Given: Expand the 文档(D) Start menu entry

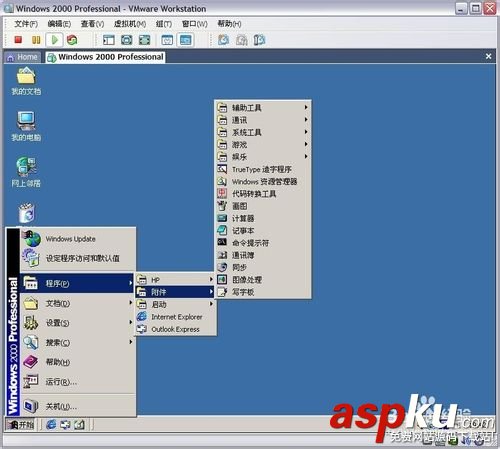Looking at the screenshot, I should click(78, 303).
